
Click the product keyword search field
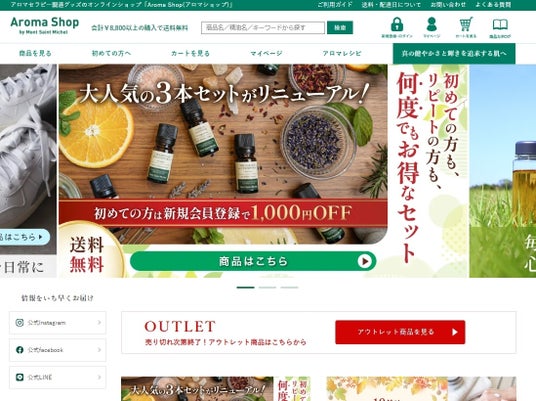click(263, 28)
